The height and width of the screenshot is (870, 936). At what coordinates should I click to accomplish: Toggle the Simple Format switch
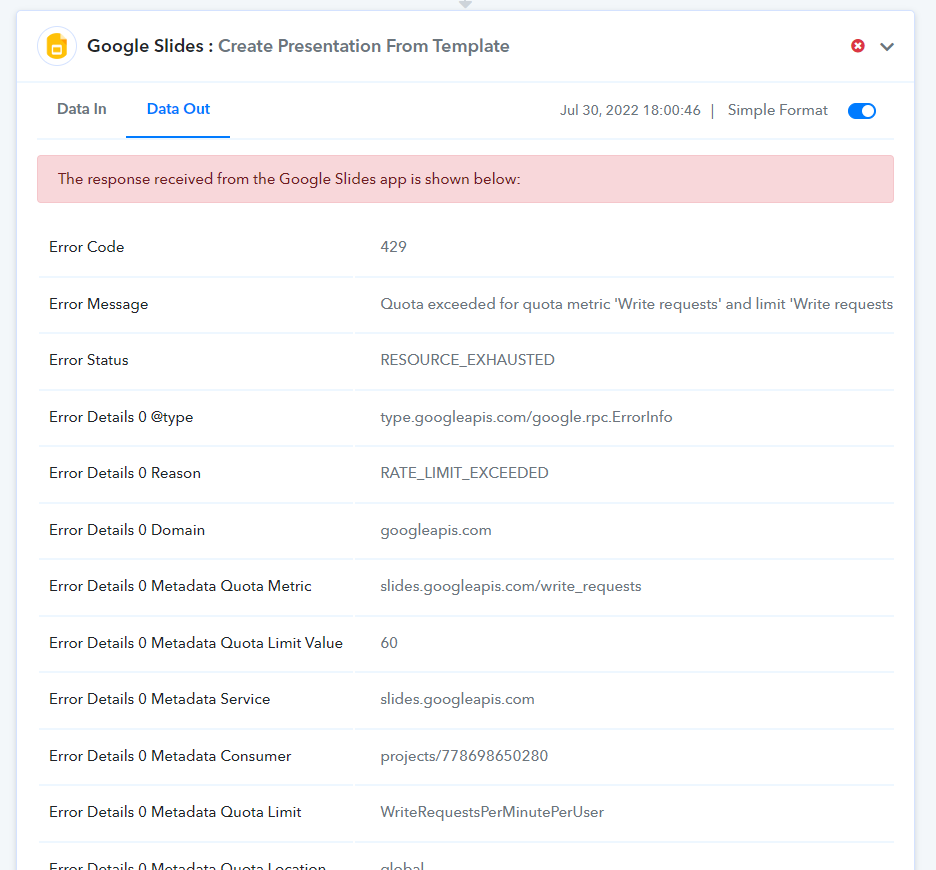[861, 111]
